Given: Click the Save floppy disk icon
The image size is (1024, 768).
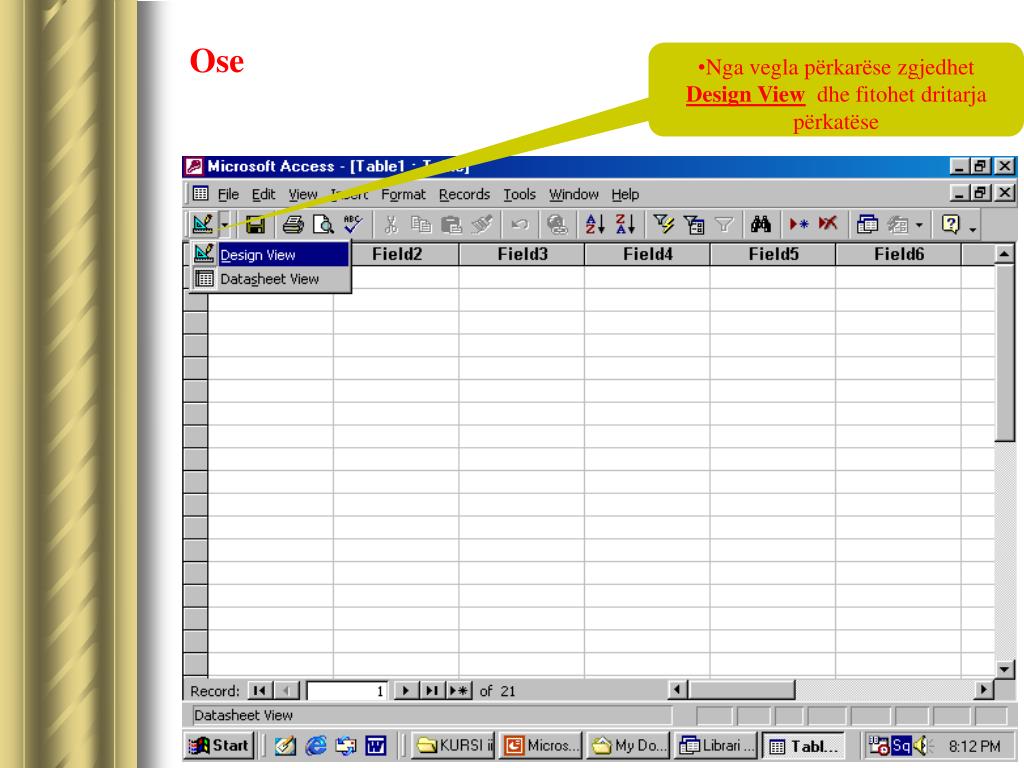Looking at the screenshot, I should pos(255,225).
